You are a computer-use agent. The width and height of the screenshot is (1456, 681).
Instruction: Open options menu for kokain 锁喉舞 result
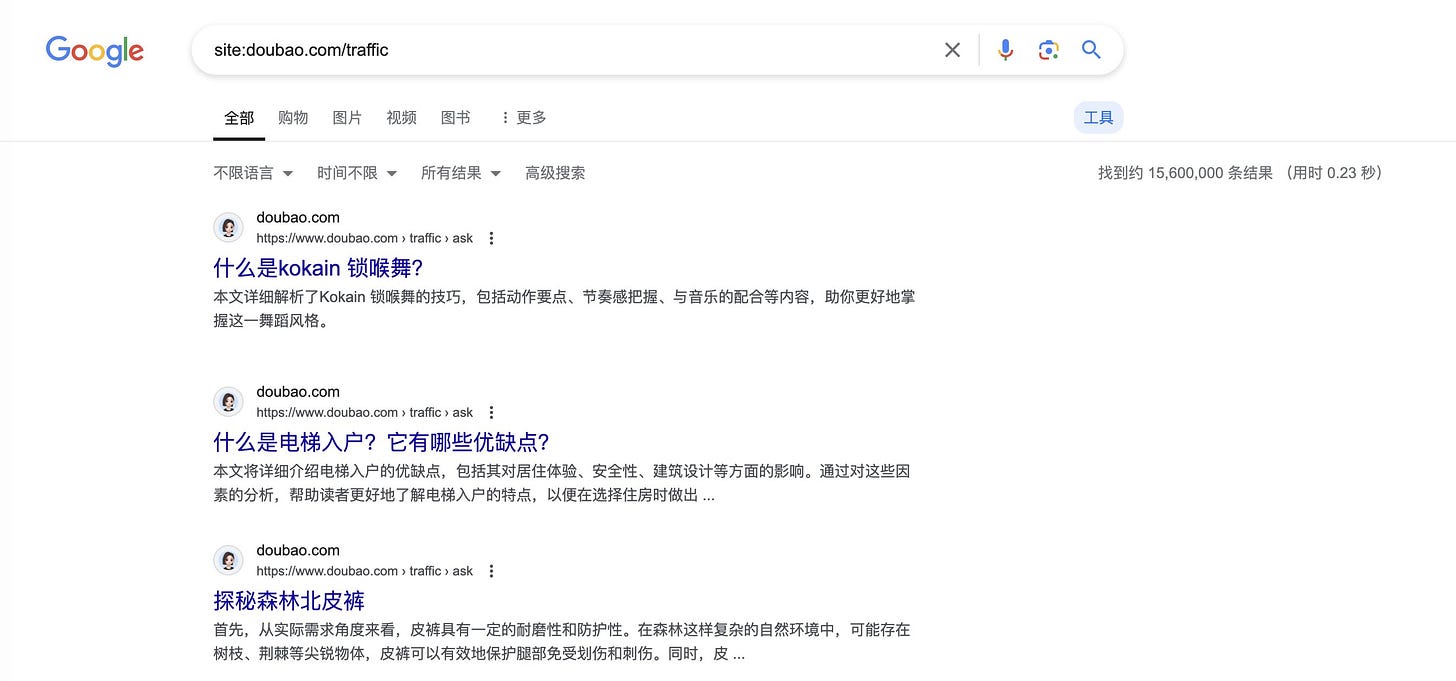[491, 238]
